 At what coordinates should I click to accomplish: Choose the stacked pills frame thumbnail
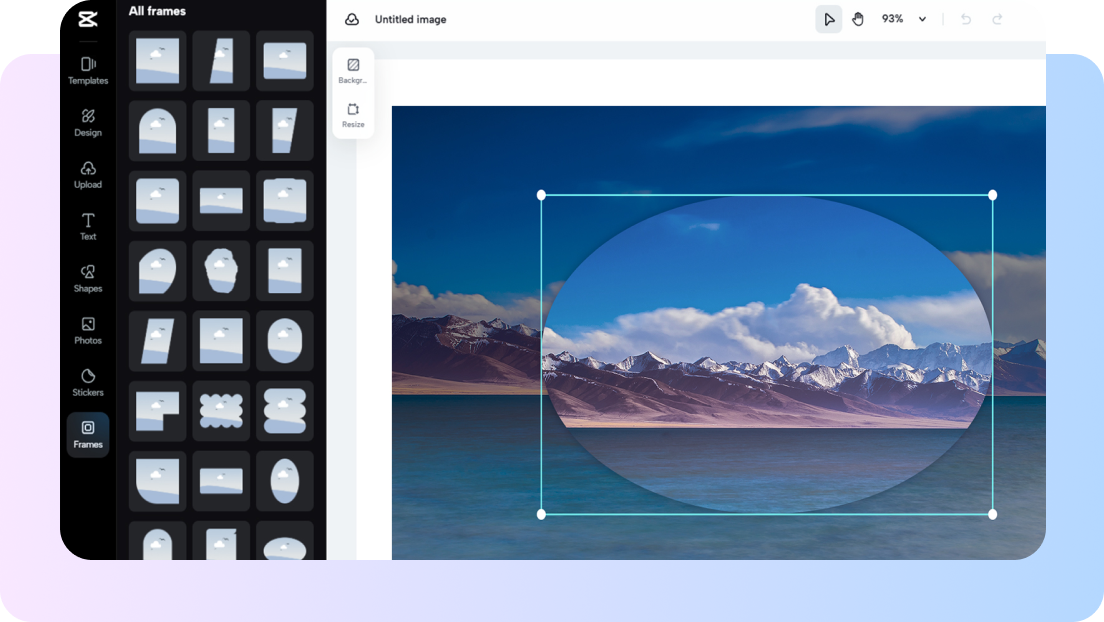tap(284, 411)
